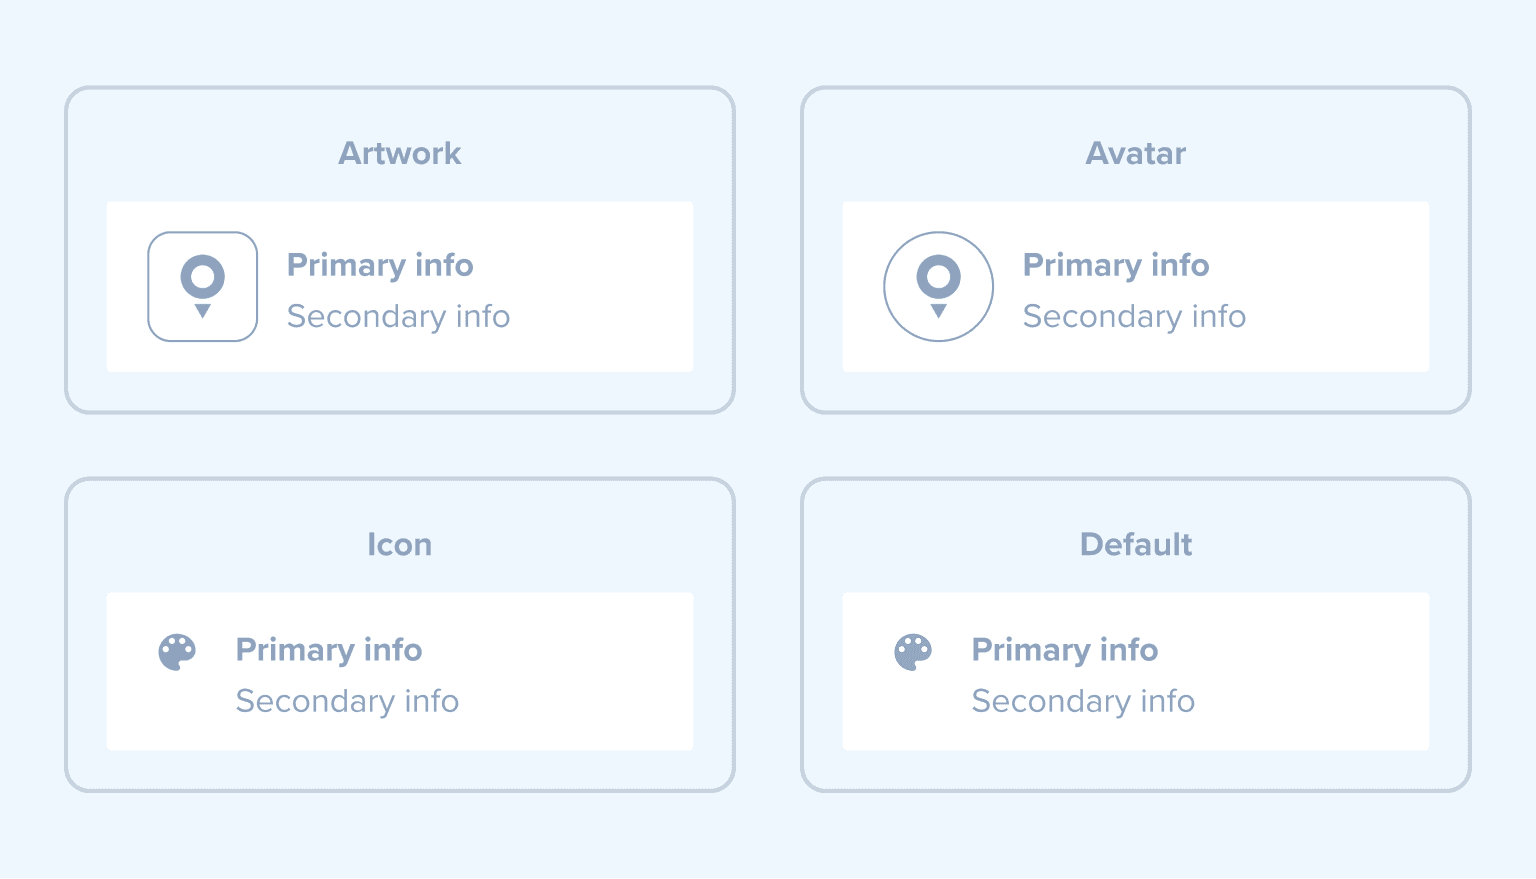The height and width of the screenshot is (879, 1536).
Task: Click Primary info text in Avatar card
Action: click(x=1116, y=265)
